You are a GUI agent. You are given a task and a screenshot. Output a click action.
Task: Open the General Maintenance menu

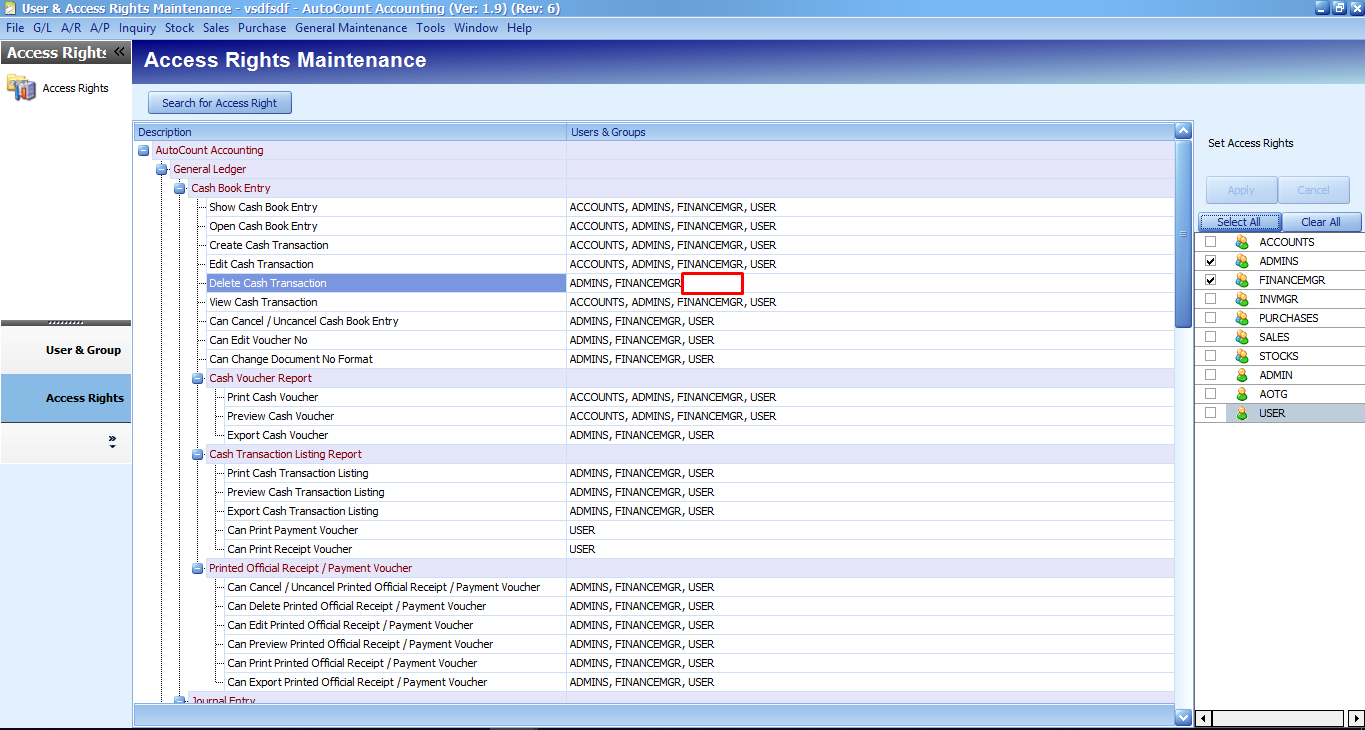pyautogui.click(x=351, y=28)
